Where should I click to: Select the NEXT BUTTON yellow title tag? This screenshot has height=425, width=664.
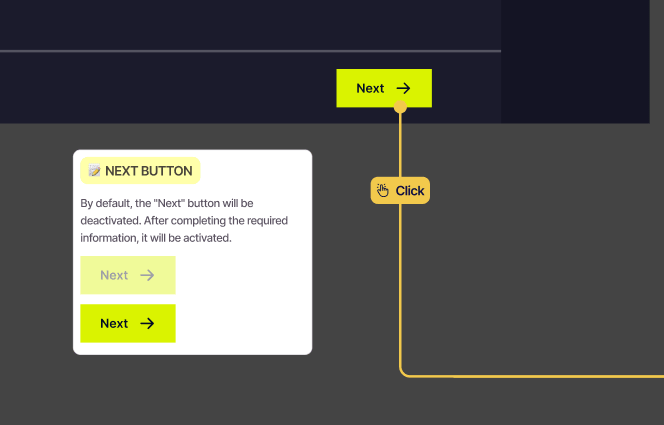[x=140, y=171]
